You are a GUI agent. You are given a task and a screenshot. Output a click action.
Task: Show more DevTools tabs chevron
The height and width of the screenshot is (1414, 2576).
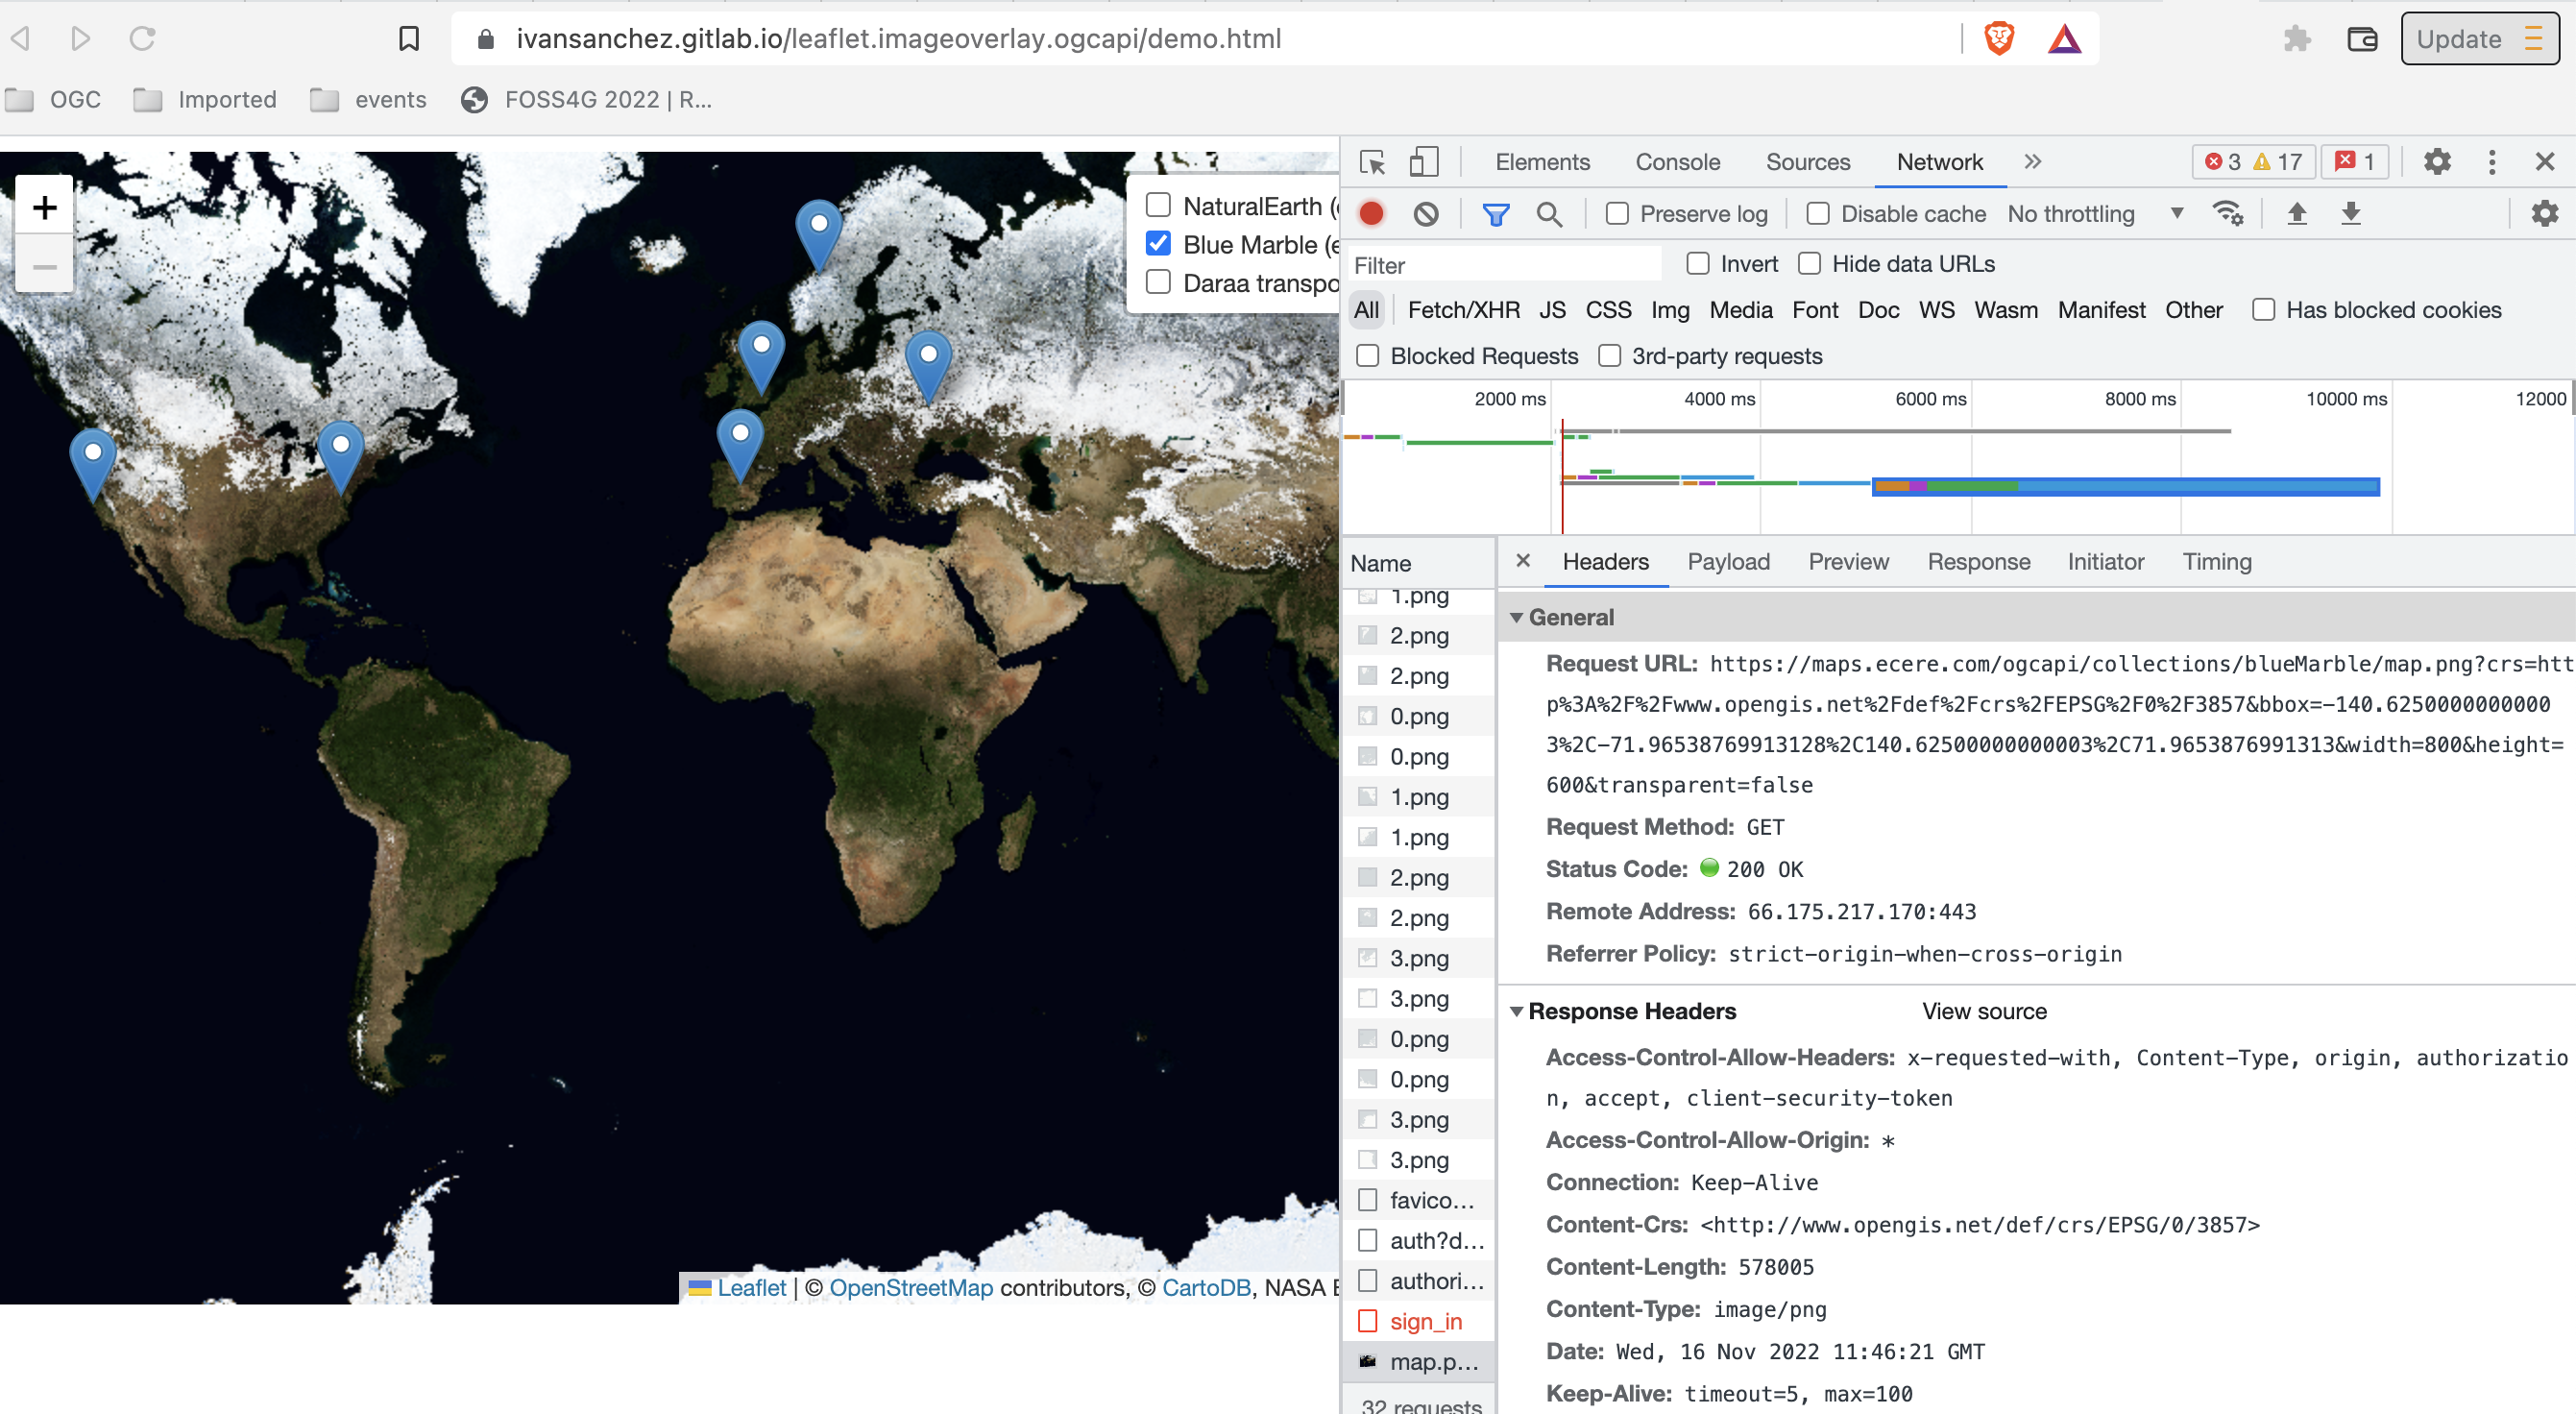2032,162
